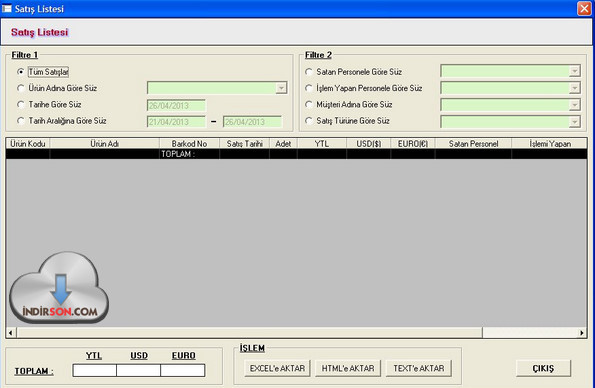The height and width of the screenshot is (388, 595).
Task: Close the Satış Listesi window
Action: [x=584, y=8]
